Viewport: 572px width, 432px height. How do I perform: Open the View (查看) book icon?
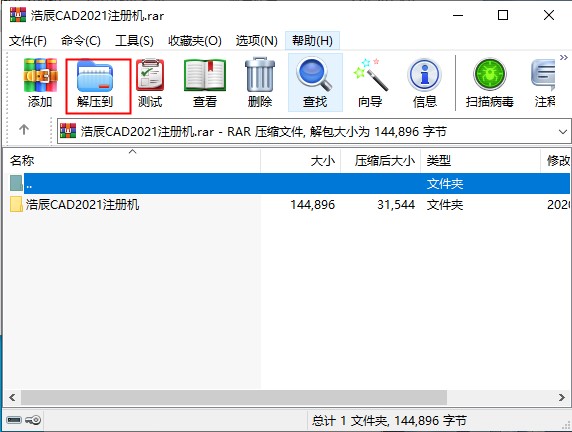[x=205, y=83]
